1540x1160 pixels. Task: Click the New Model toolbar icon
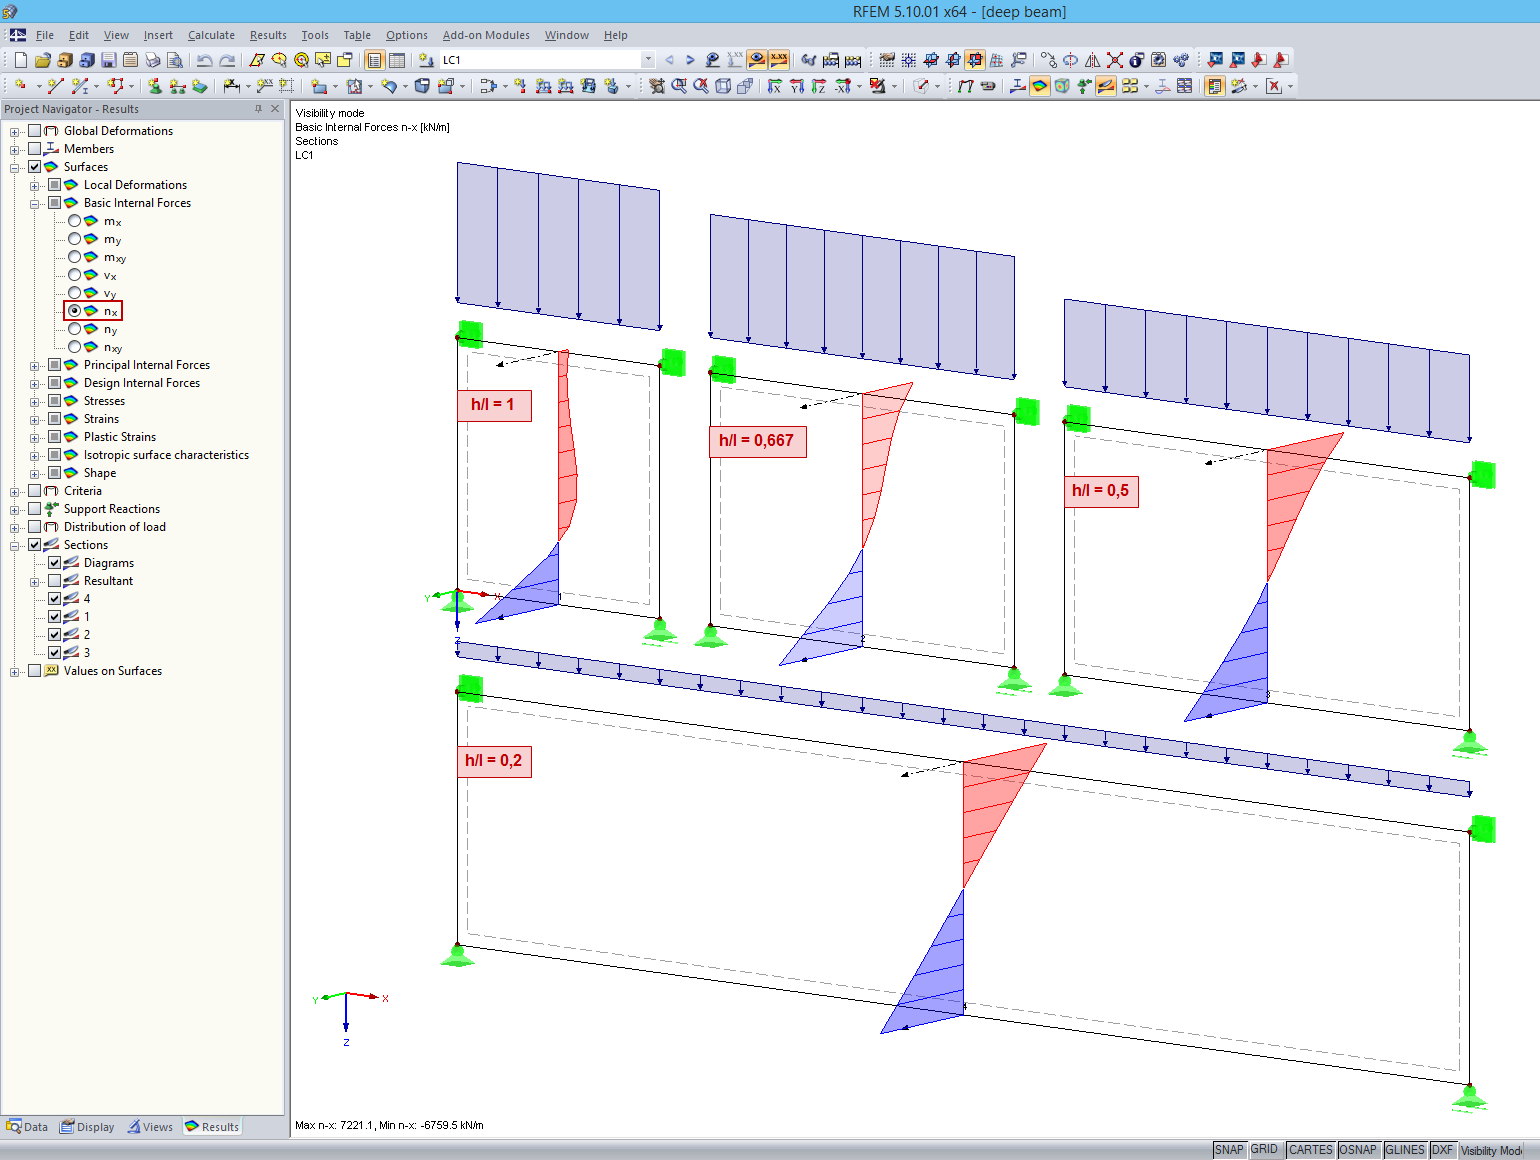[21, 60]
